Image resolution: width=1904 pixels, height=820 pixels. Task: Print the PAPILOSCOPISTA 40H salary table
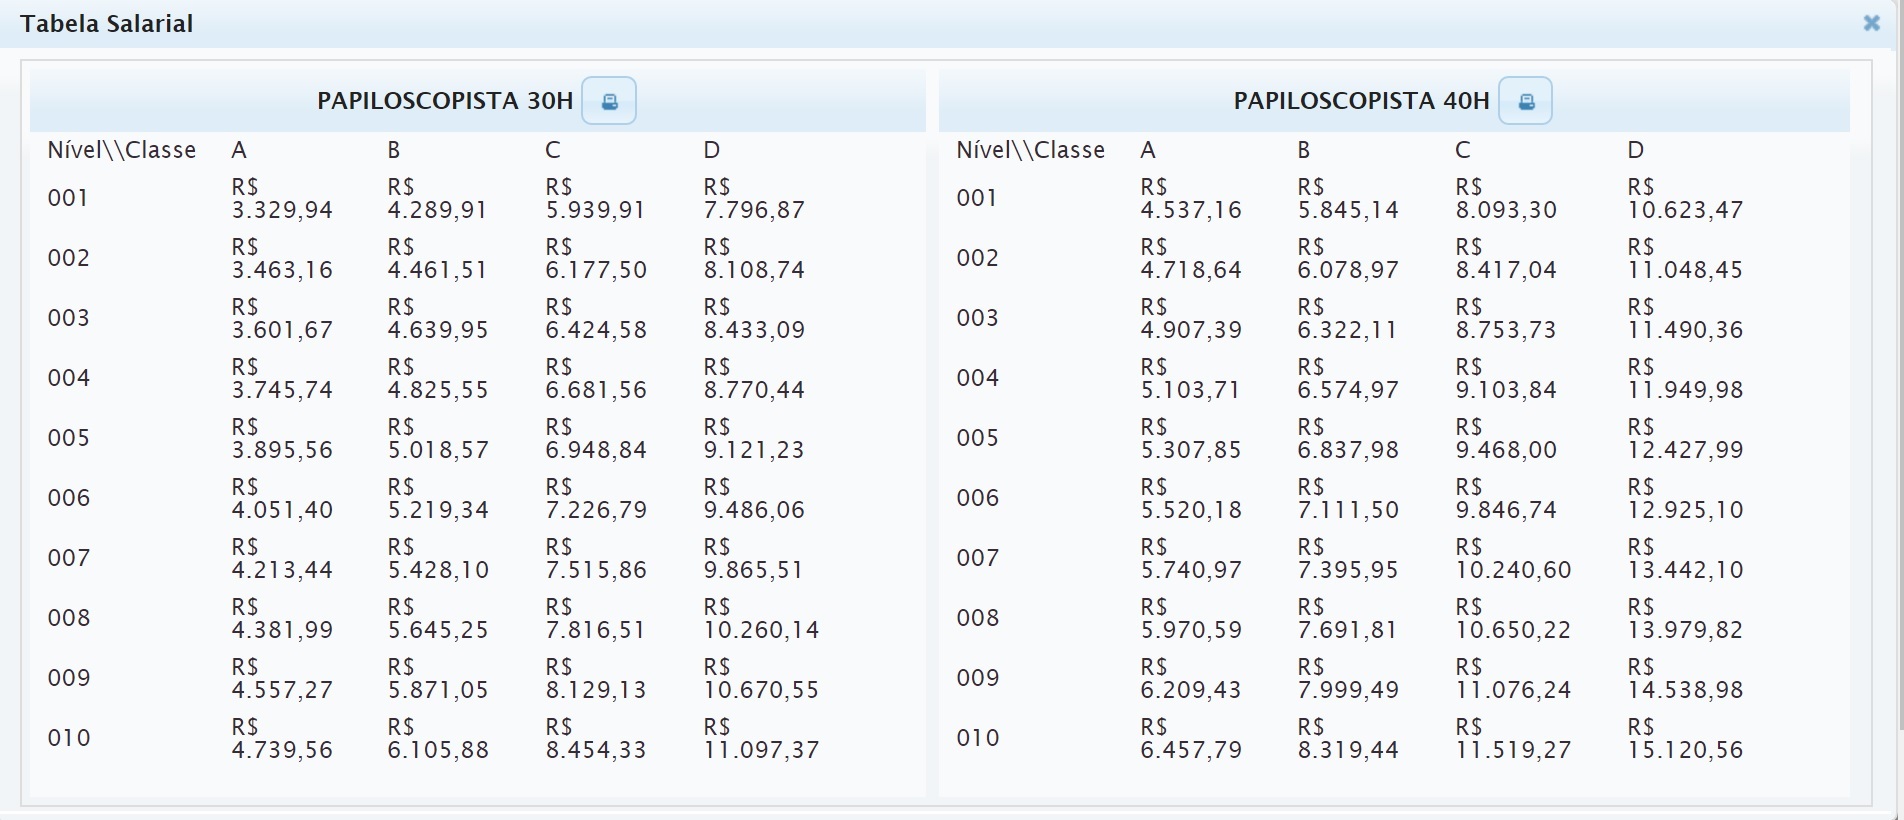(x=1525, y=101)
